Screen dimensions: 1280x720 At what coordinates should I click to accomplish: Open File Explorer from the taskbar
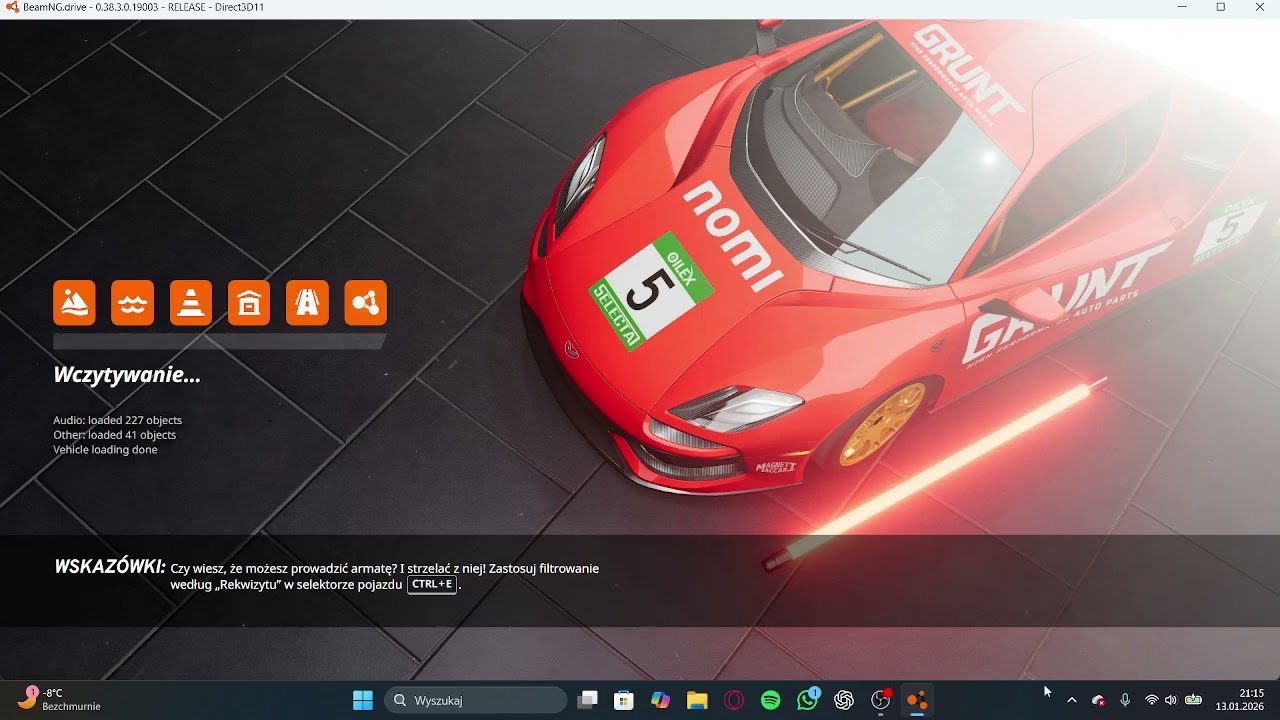pyautogui.click(x=697, y=700)
